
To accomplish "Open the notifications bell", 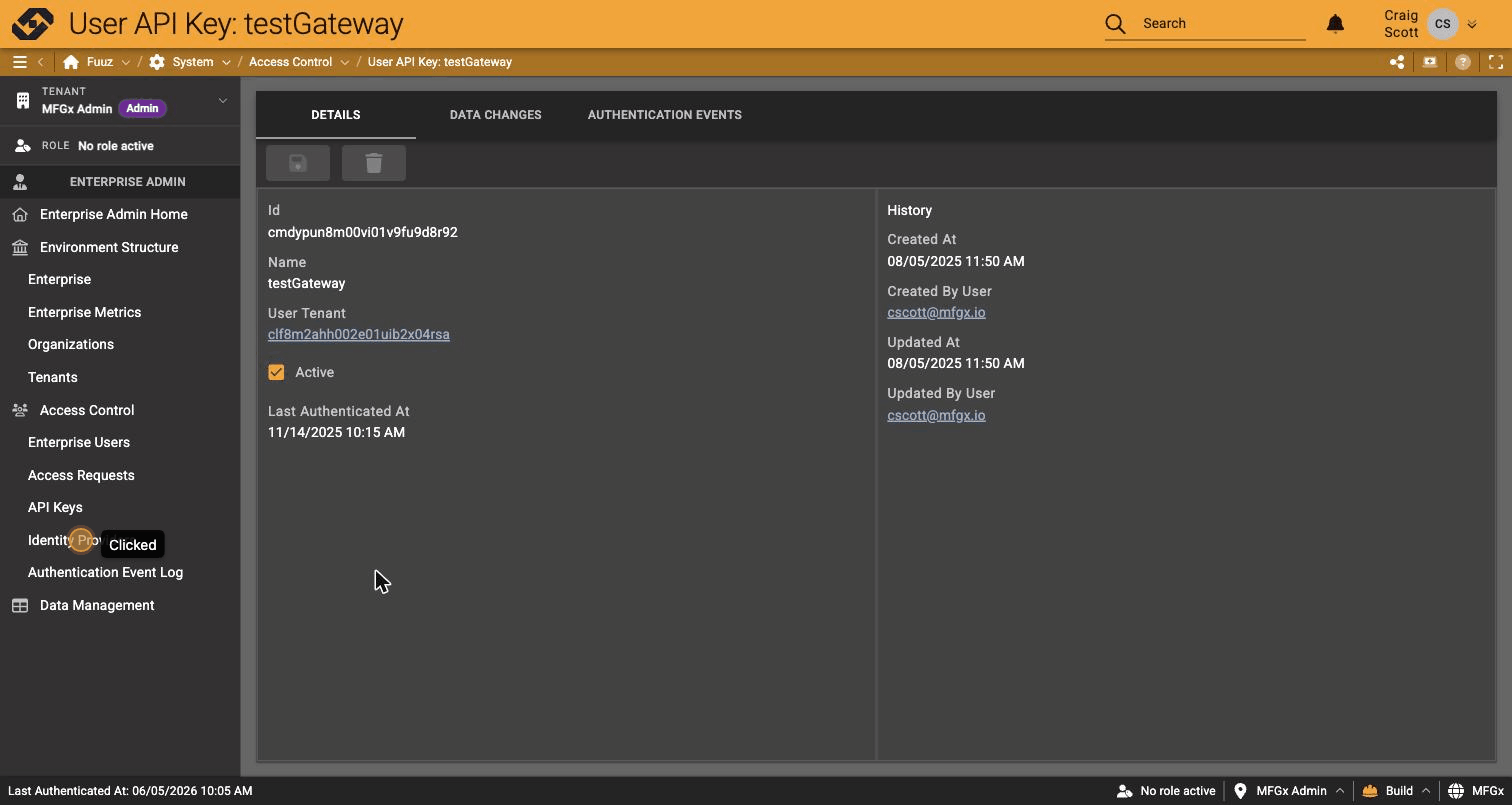I will point(1335,23).
